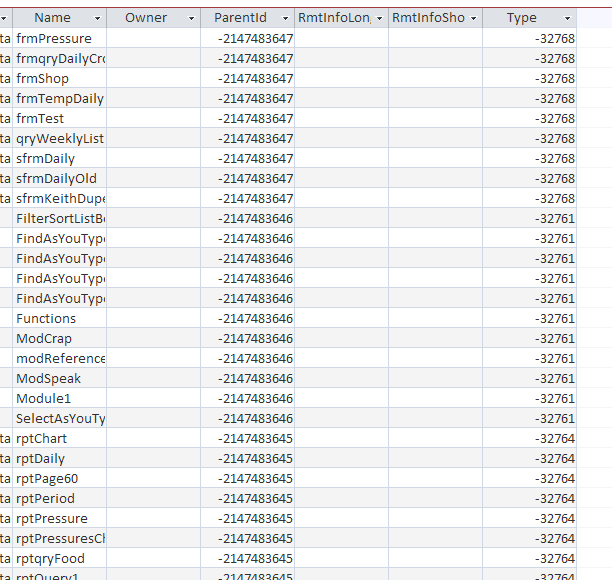Click the frmPressure name cell
The width and height of the screenshot is (612, 580).
click(x=60, y=38)
